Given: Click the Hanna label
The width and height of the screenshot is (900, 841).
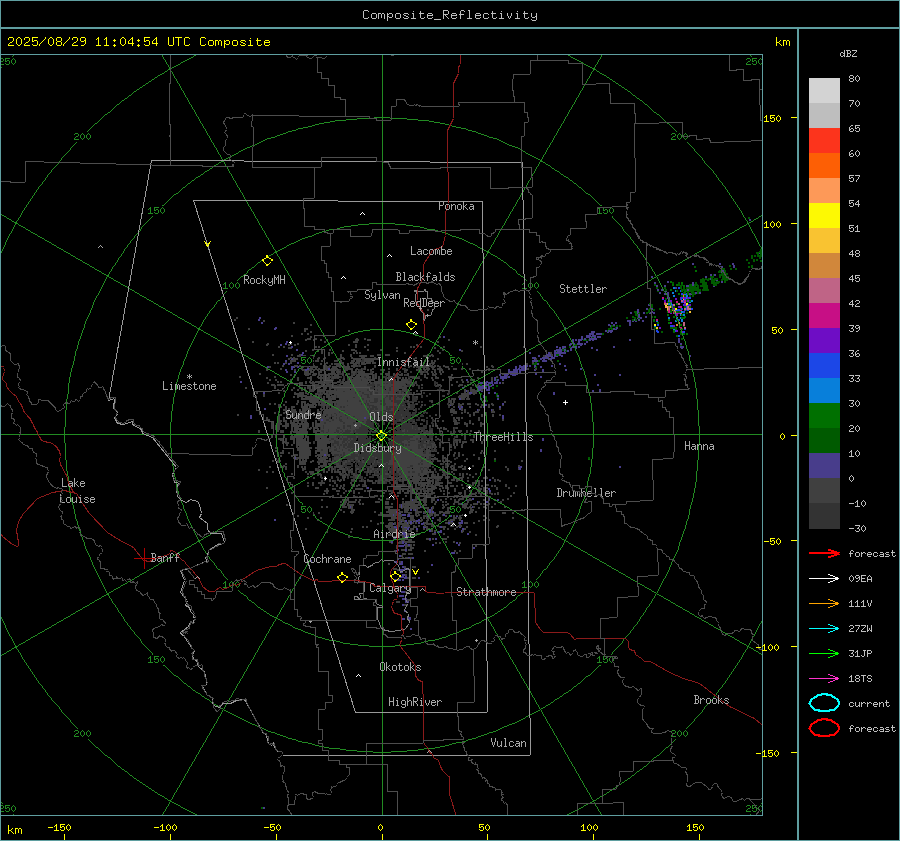Looking at the screenshot, I should (x=699, y=446).
